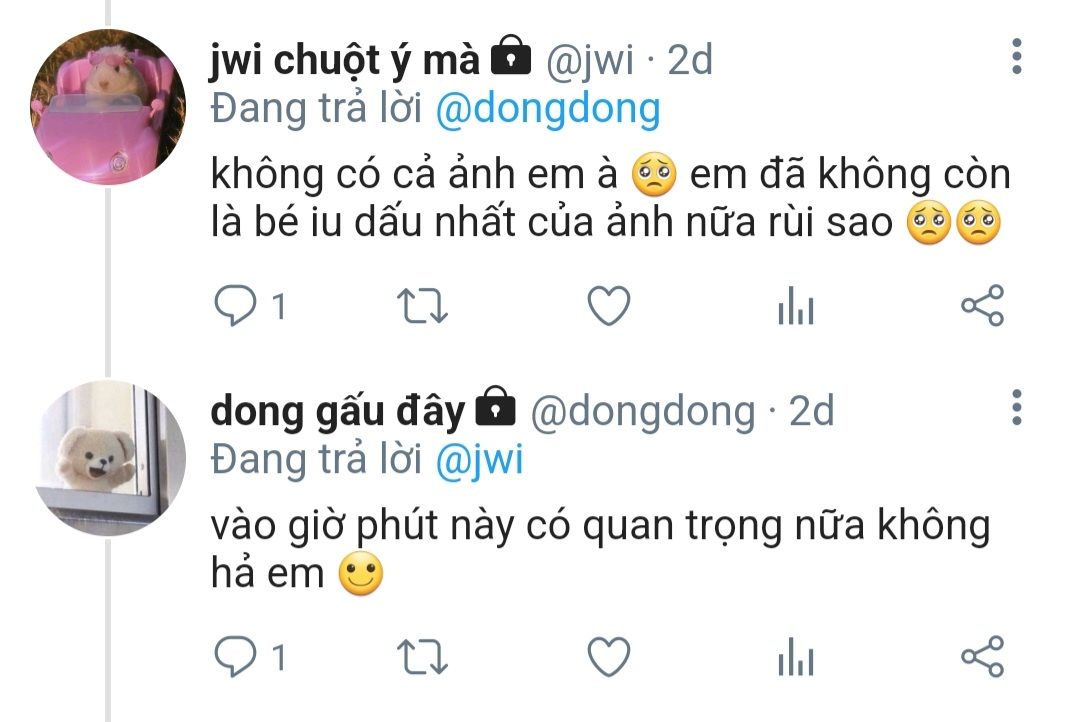Share jwi's tweet
The height and width of the screenshot is (722, 1080).
click(983, 305)
